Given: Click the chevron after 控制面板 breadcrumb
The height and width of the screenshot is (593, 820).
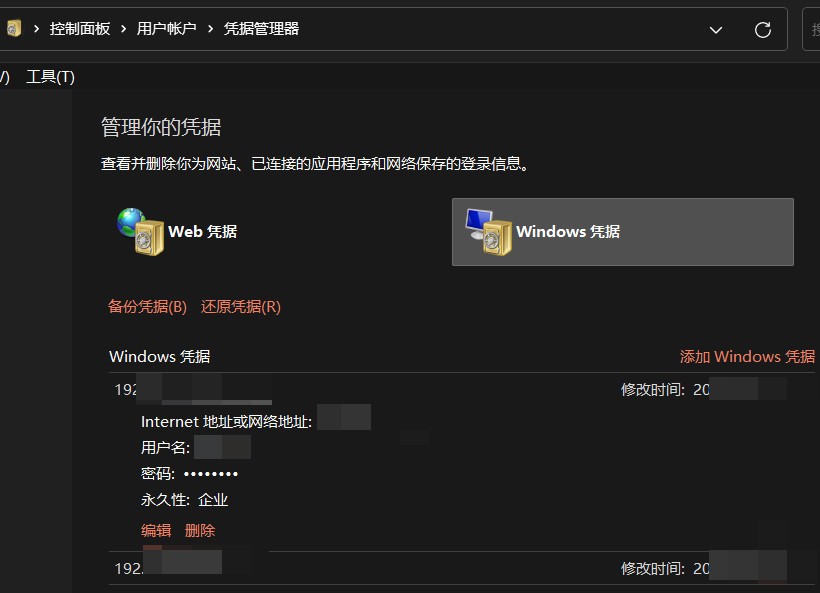Looking at the screenshot, I should [x=123, y=29].
